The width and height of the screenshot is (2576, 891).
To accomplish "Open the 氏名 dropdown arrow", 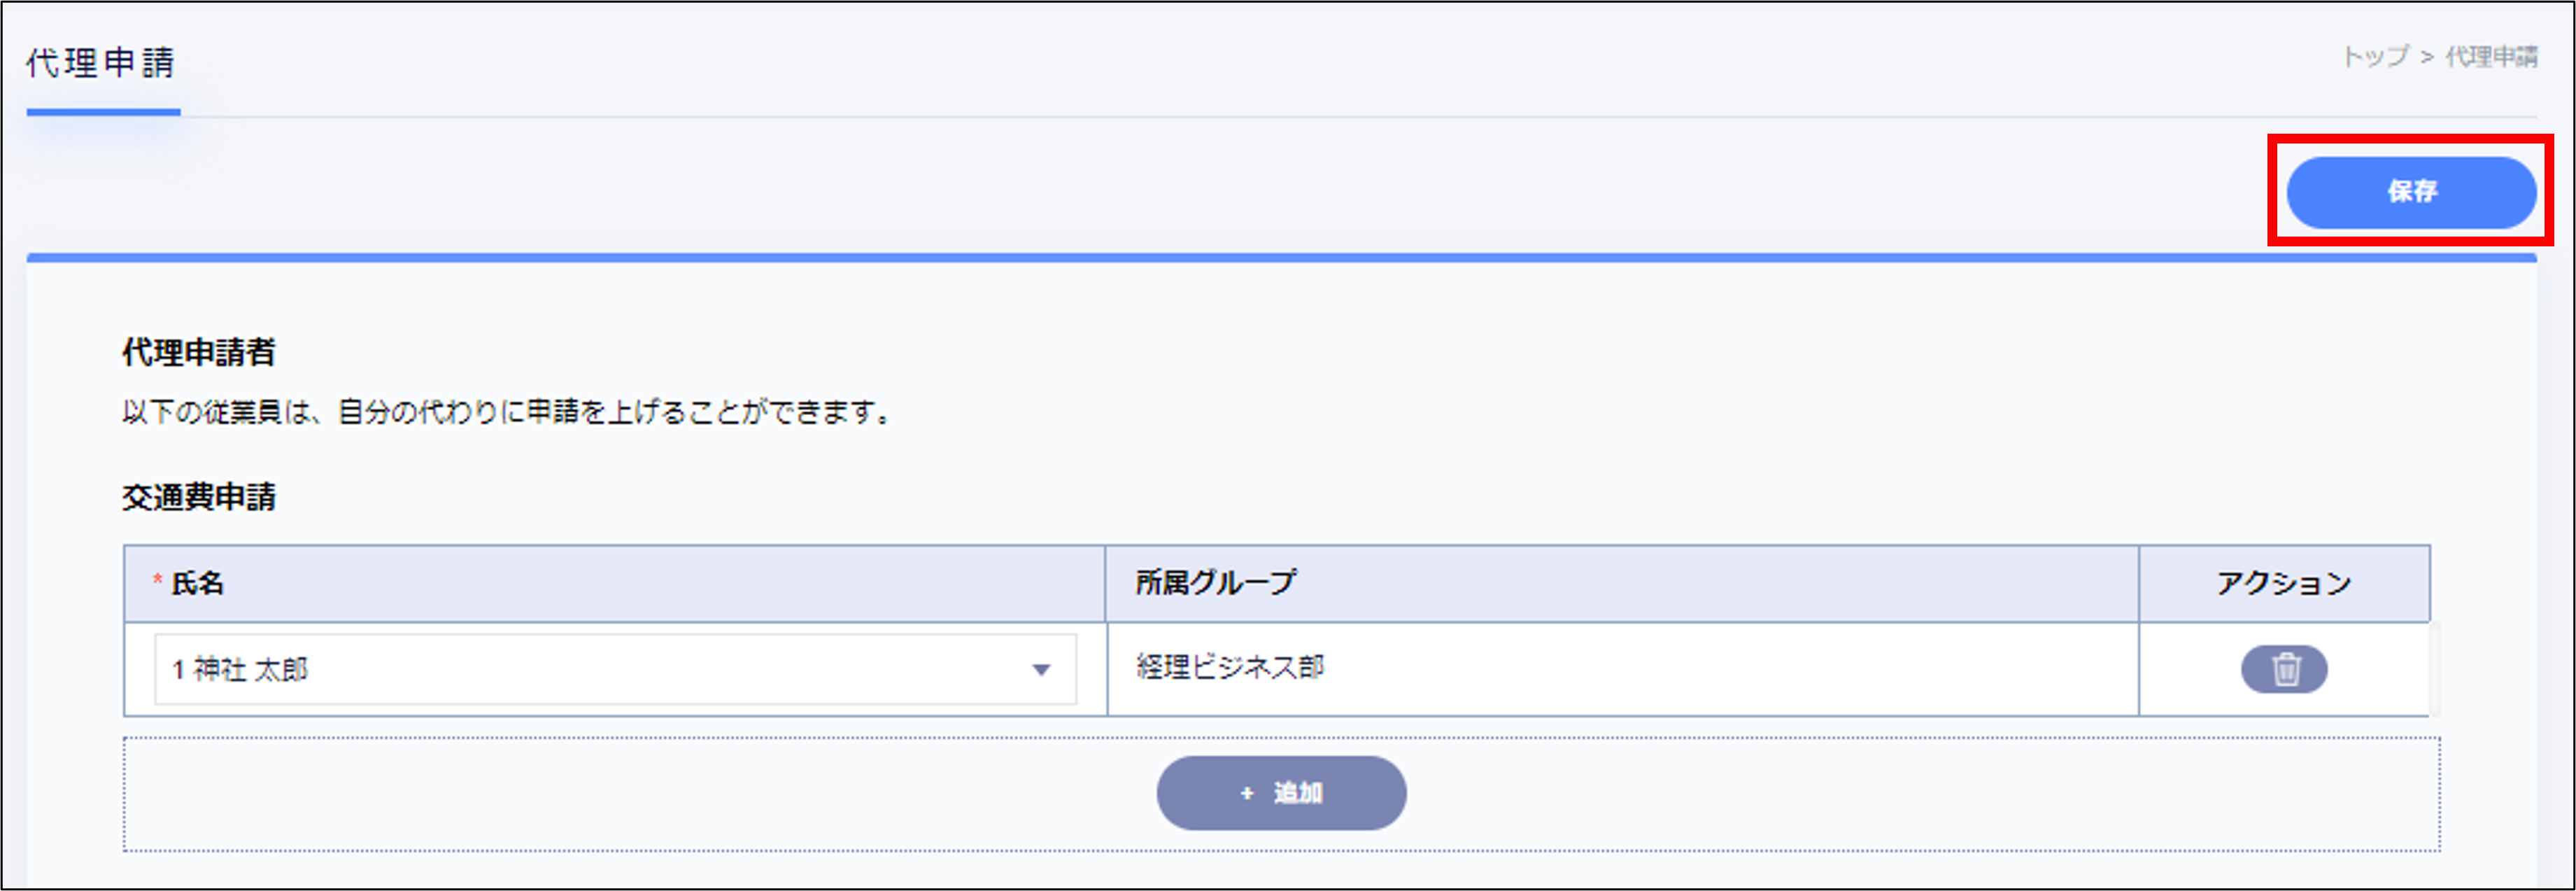I will tap(1041, 670).
